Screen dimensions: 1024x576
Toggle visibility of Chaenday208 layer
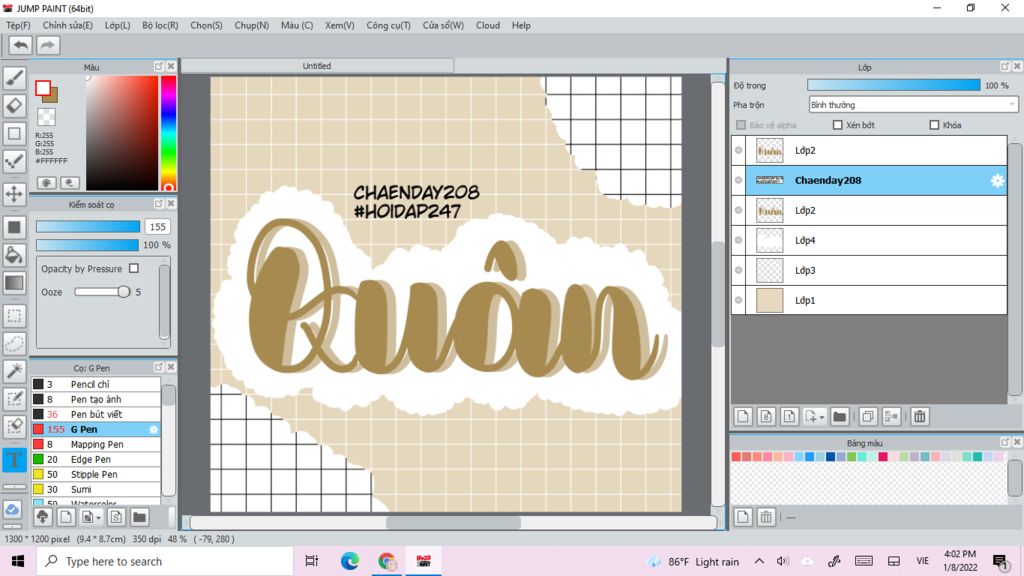(739, 180)
